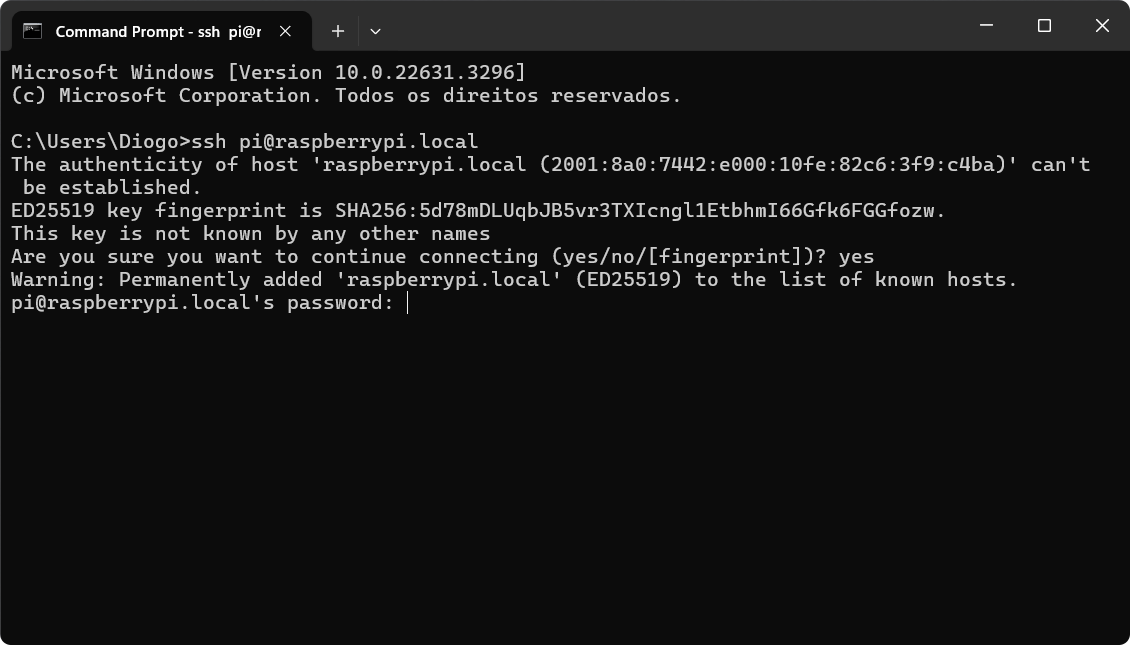
Task: Click the plus icon next to the active tab
Action: tap(337, 31)
